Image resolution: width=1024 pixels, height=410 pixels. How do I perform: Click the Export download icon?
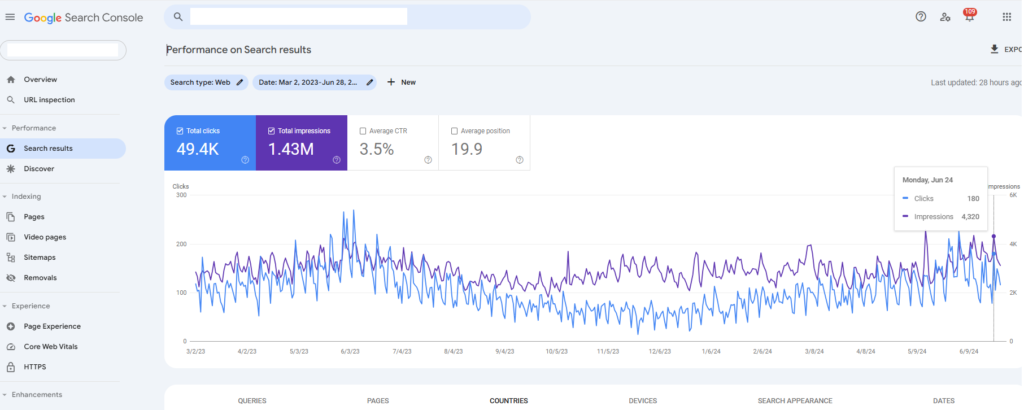tap(994, 48)
